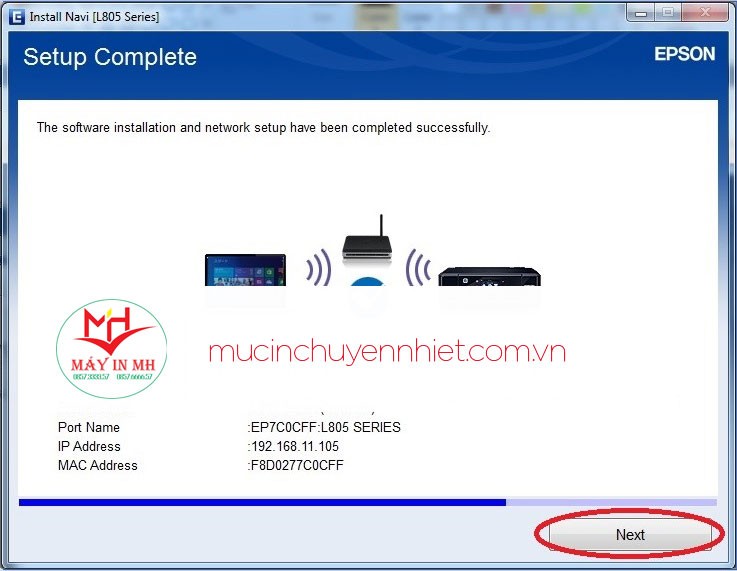Click the Next button

click(629, 535)
